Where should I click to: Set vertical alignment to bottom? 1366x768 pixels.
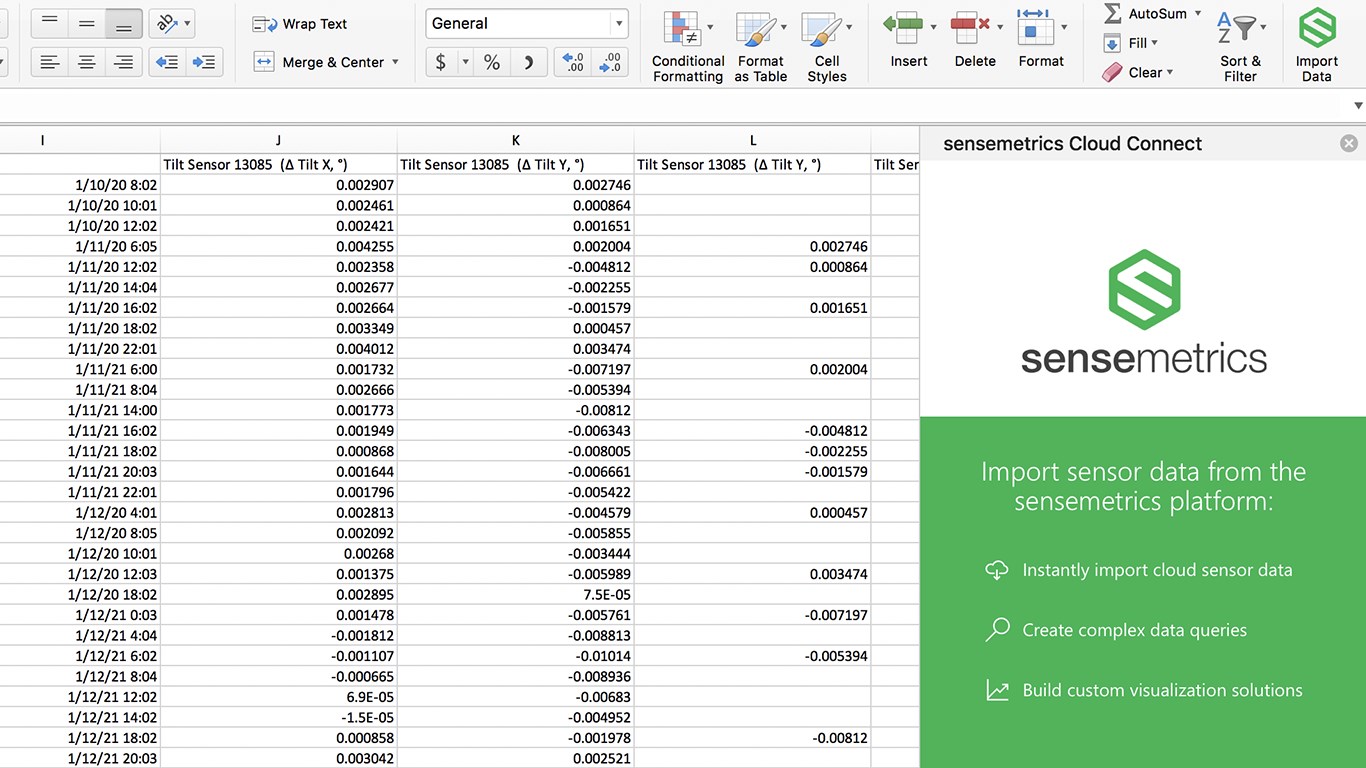(123, 23)
